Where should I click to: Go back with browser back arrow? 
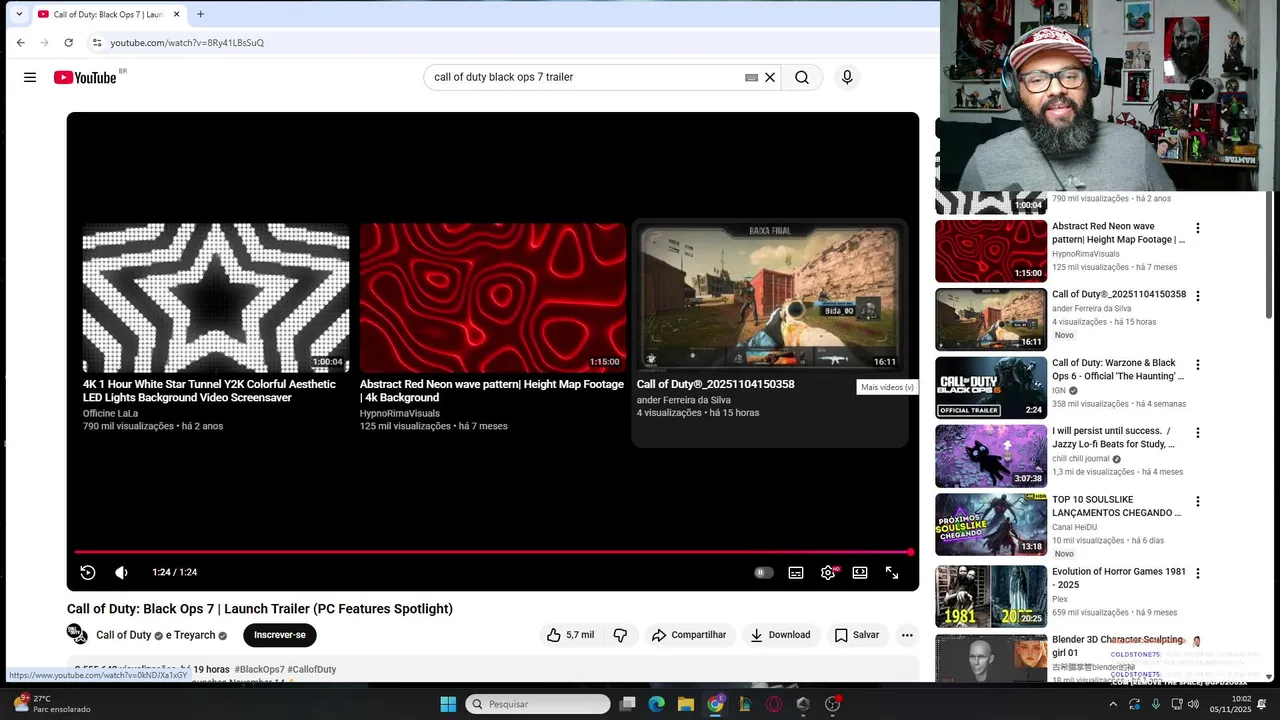[21, 43]
